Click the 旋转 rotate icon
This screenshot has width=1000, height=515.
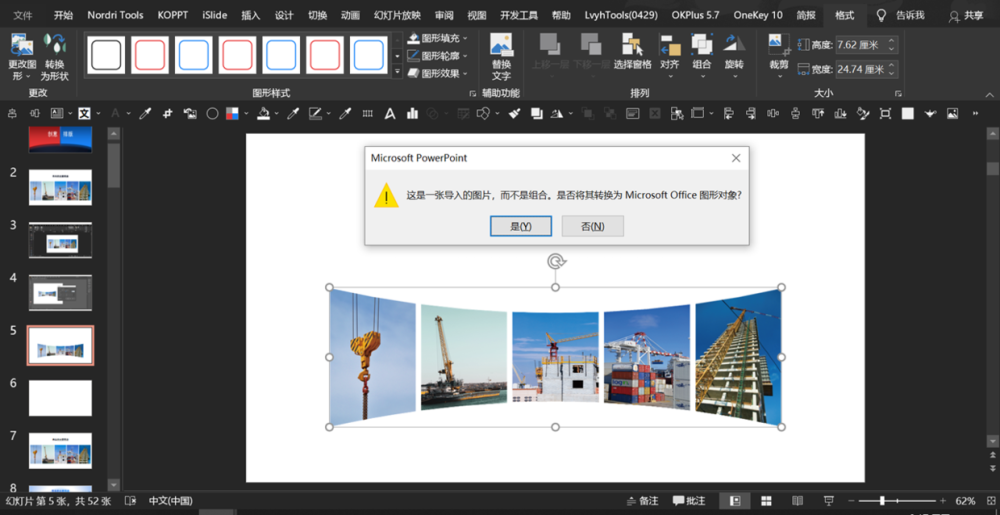click(x=734, y=45)
